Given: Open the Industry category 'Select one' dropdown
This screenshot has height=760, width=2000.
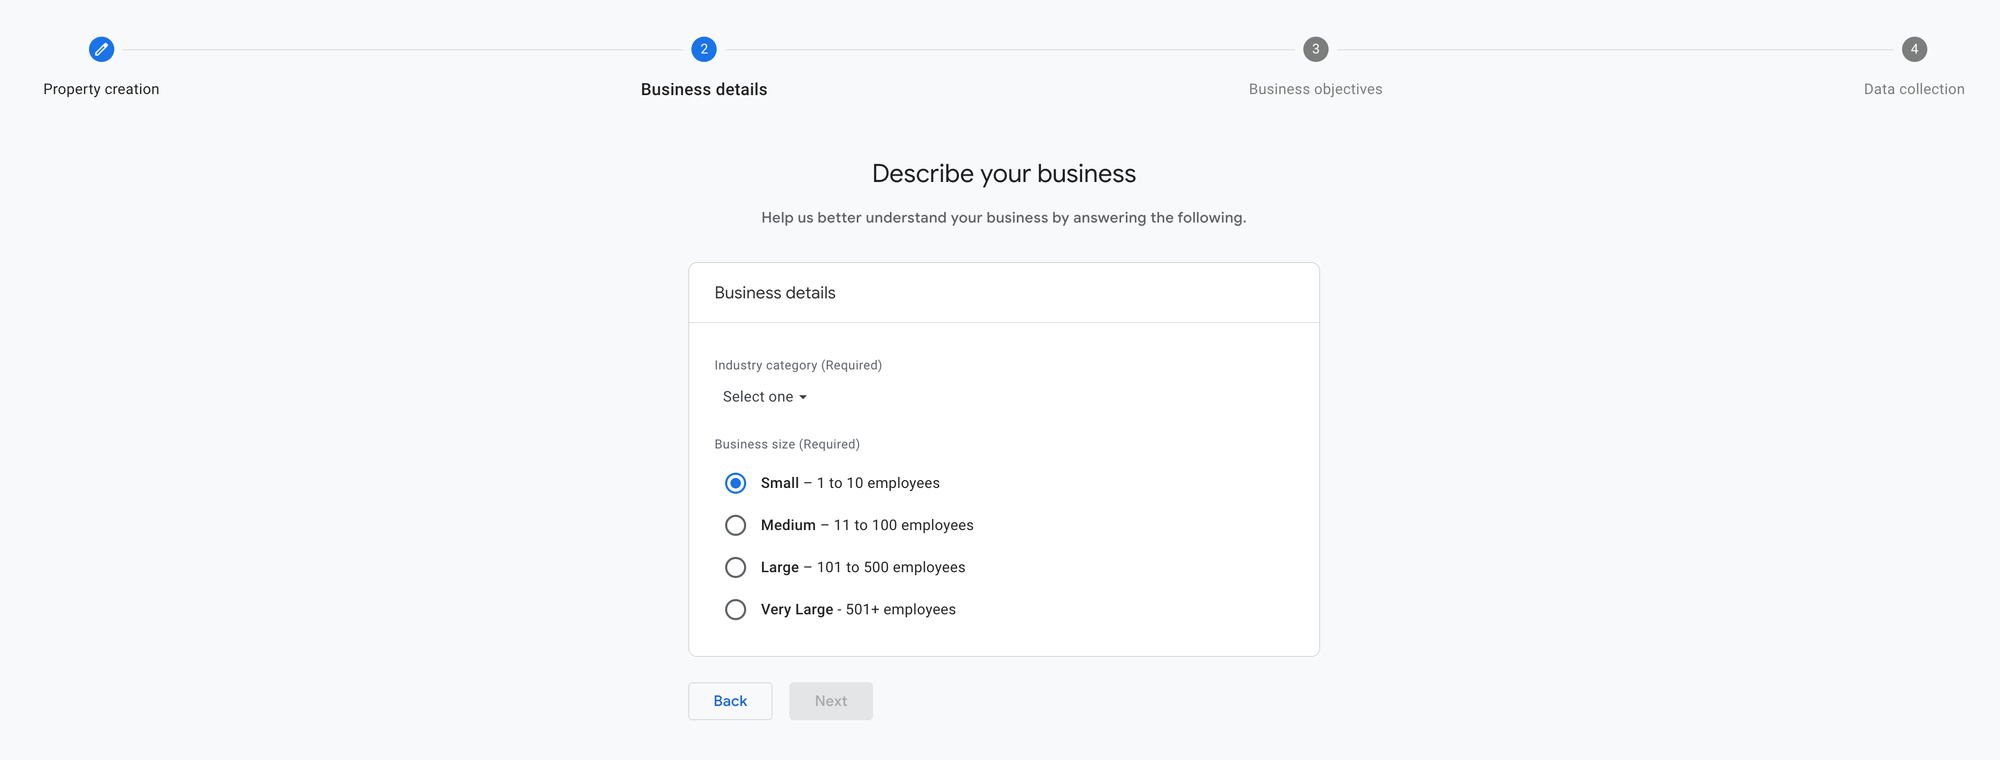Looking at the screenshot, I should click(x=765, y=397).
